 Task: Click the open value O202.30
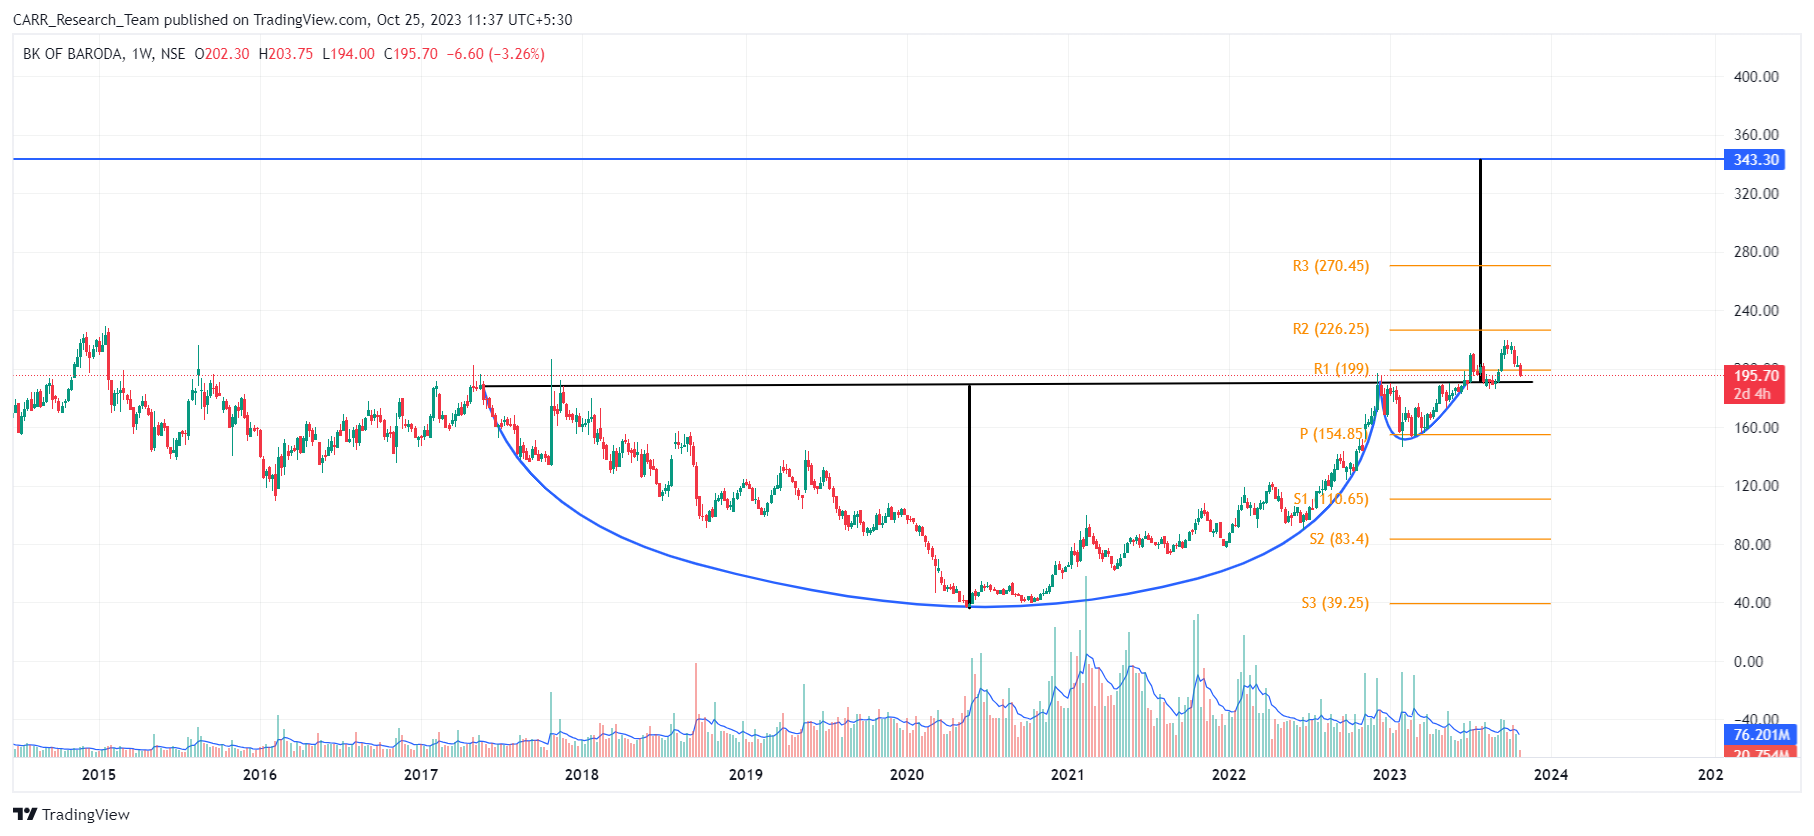point(222,54)
